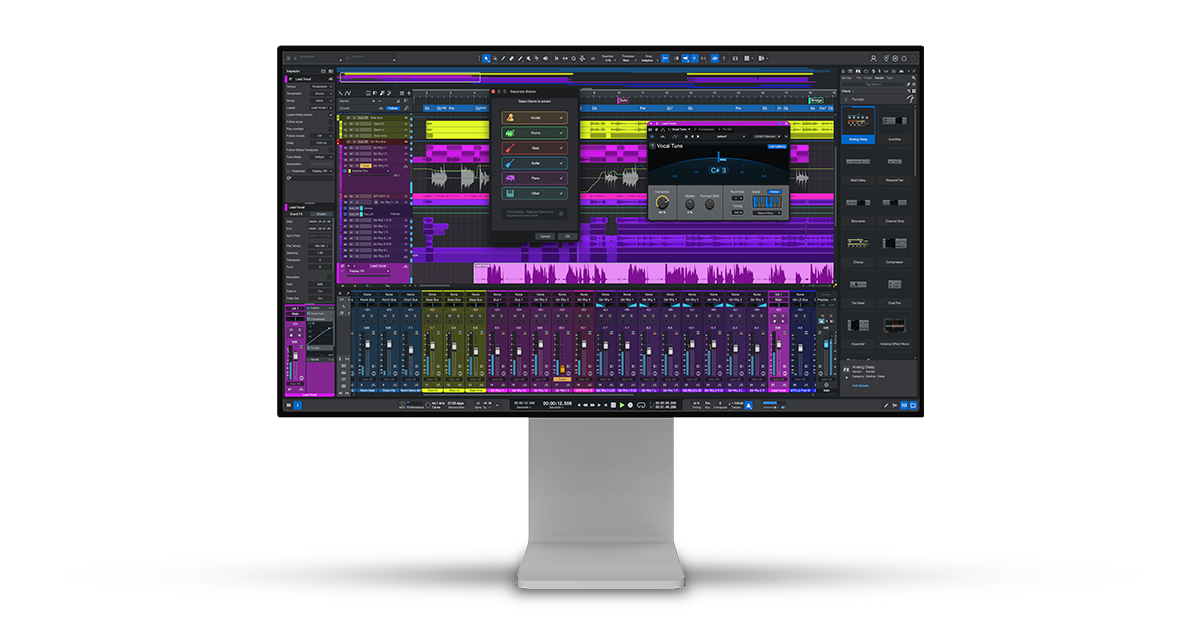Open the Layers dropdown in Inspector

[x=321, y=108]
